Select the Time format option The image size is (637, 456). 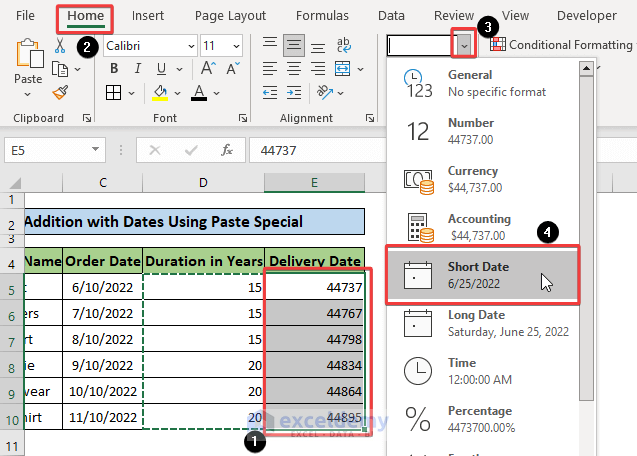(x=483, y=371)
